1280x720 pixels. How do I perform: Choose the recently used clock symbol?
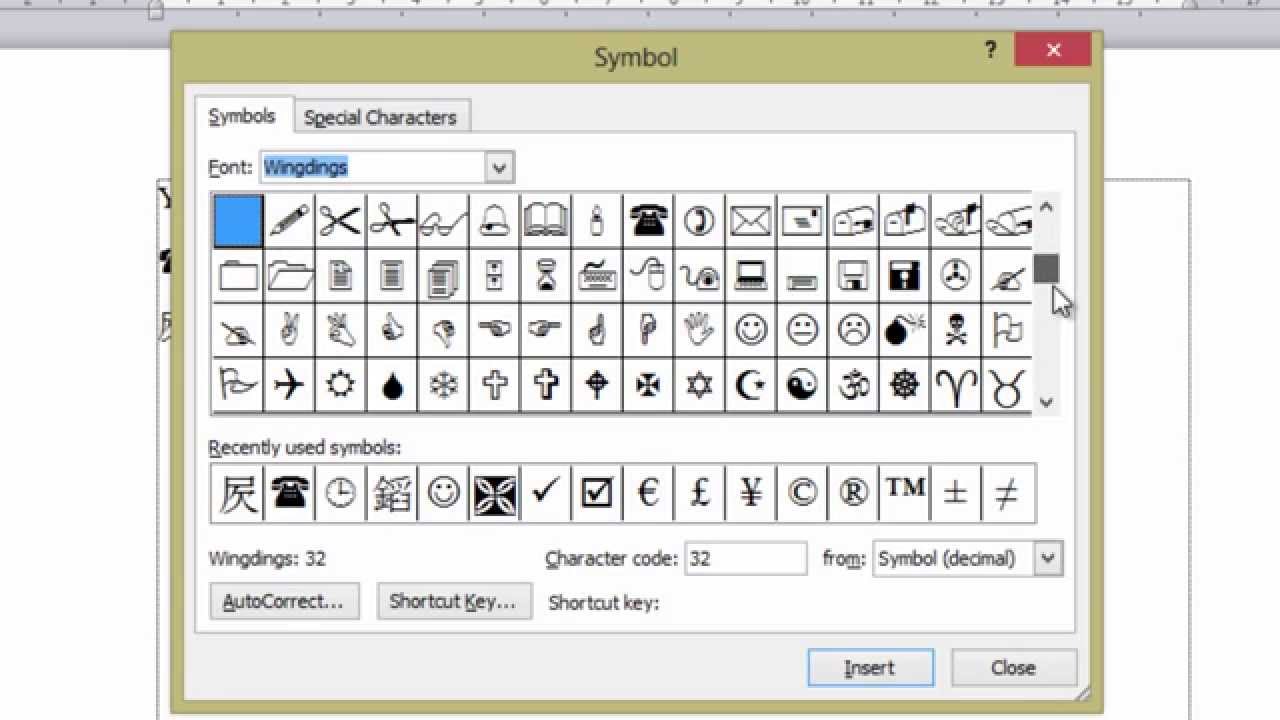pos(340,492)
